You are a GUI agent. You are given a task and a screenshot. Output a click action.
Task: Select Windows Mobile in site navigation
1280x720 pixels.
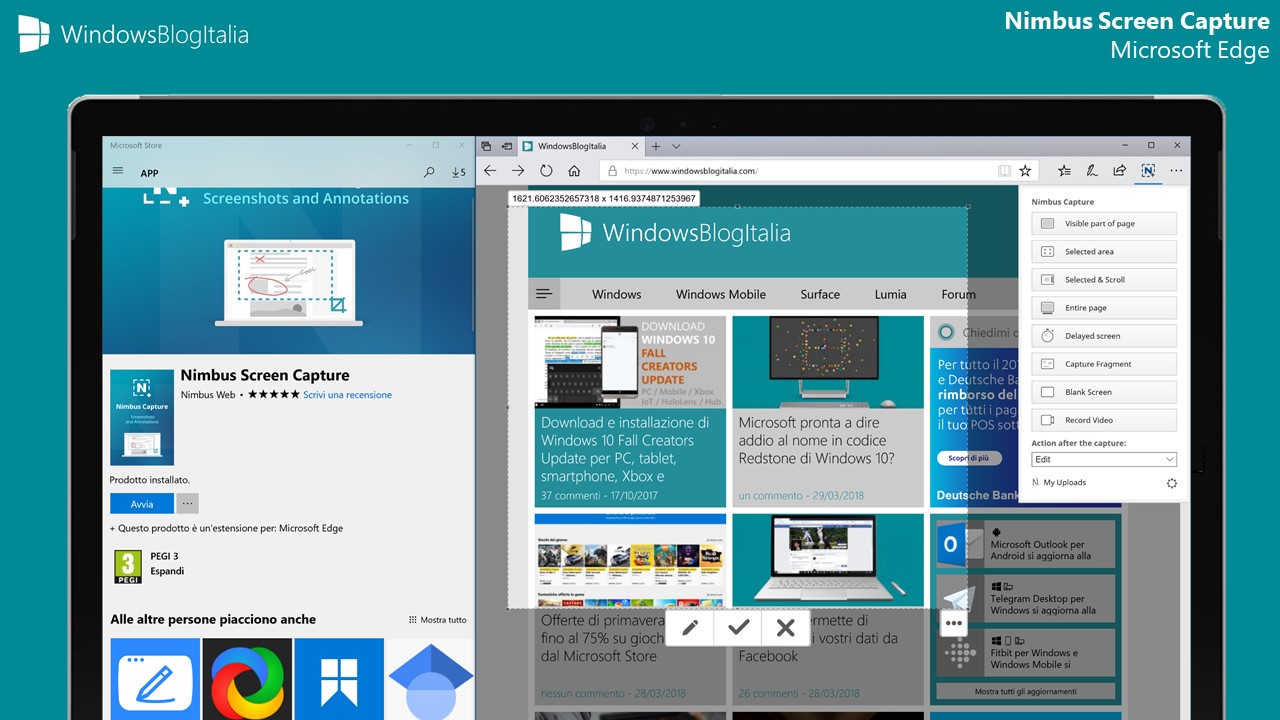point(721,294)
